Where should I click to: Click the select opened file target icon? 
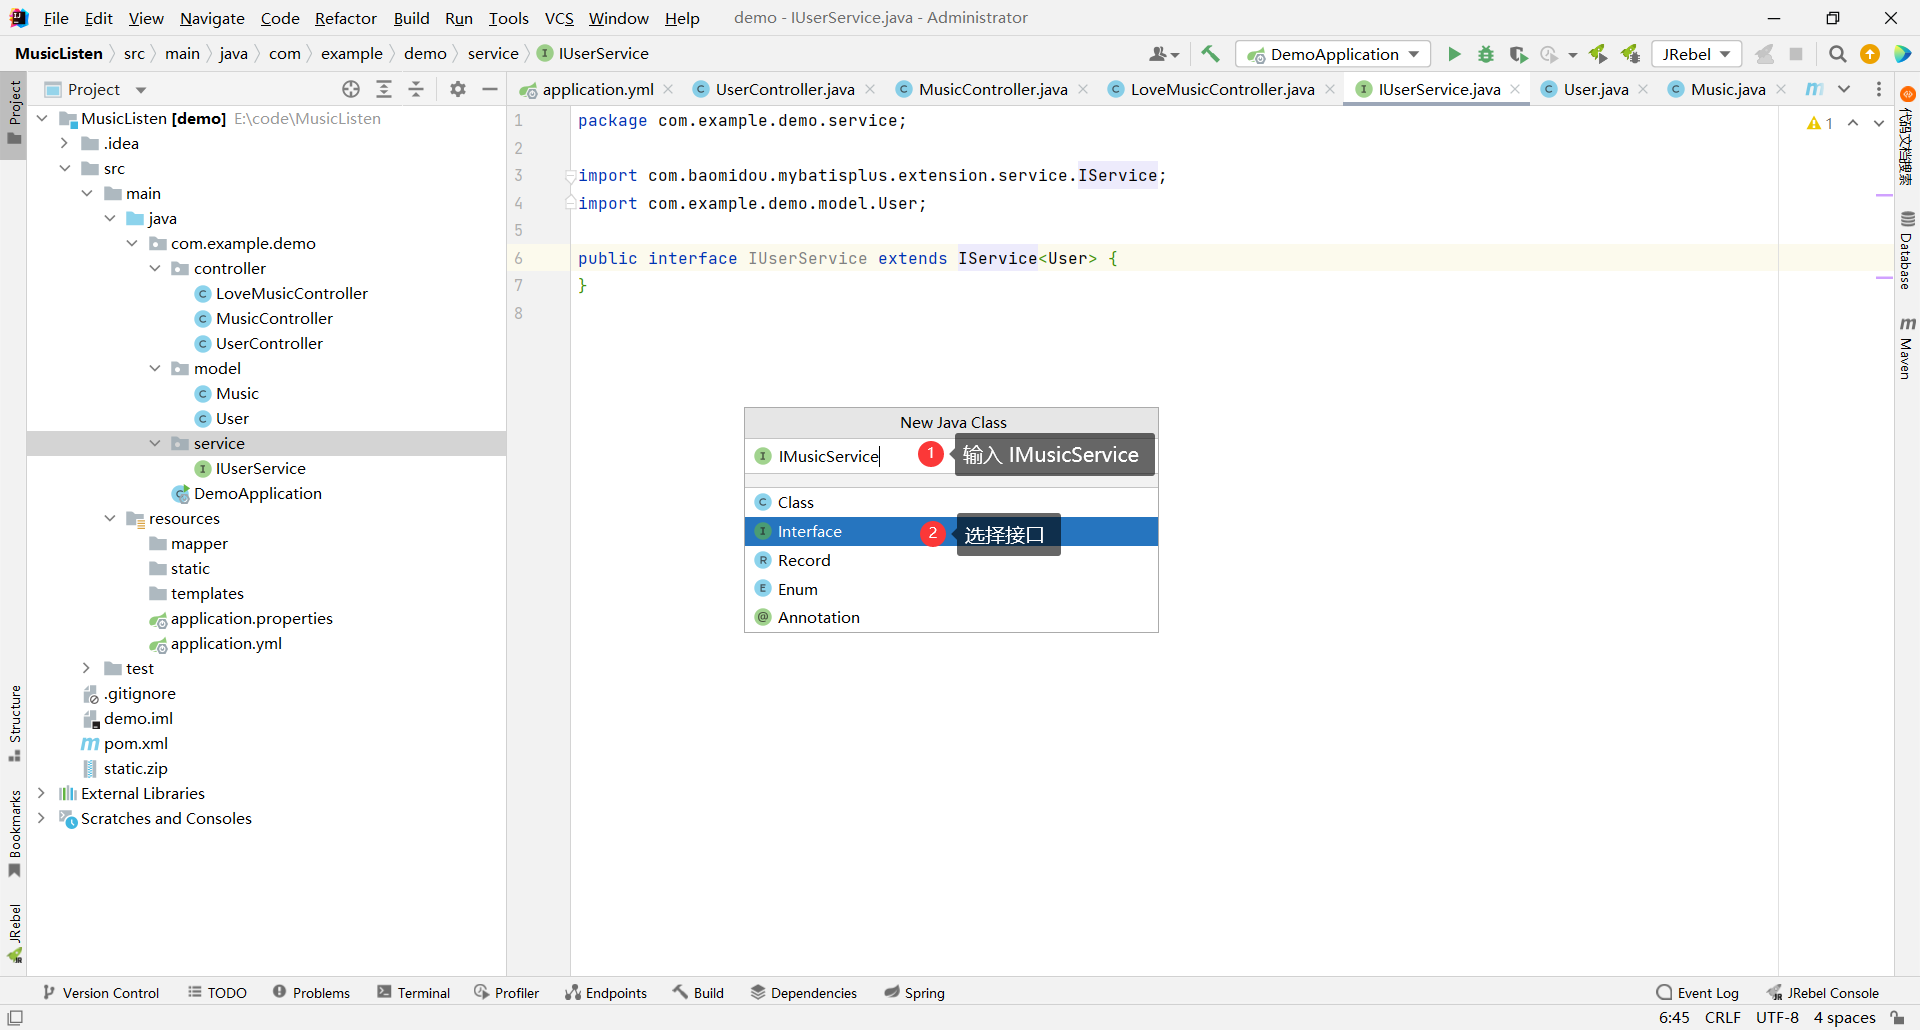[351, 89]
